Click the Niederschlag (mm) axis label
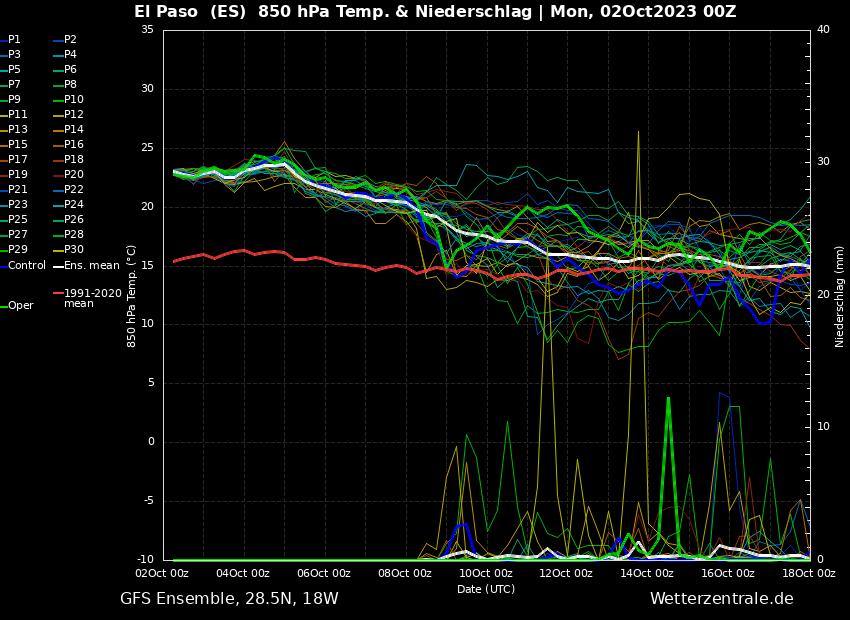Viewport: 850px width, 620px height. pyautogui.click(x=839, y=295)
